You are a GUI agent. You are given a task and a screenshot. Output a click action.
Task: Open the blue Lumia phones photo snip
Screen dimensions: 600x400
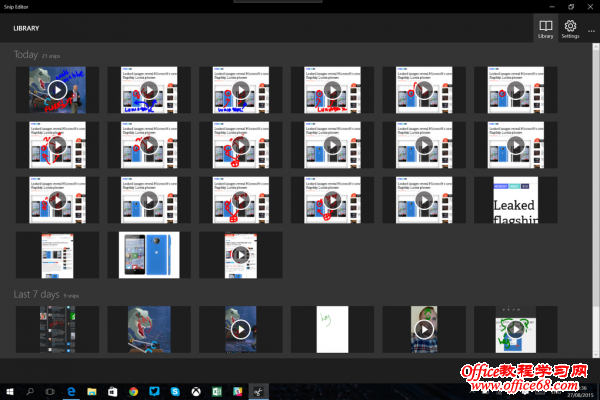149,255
